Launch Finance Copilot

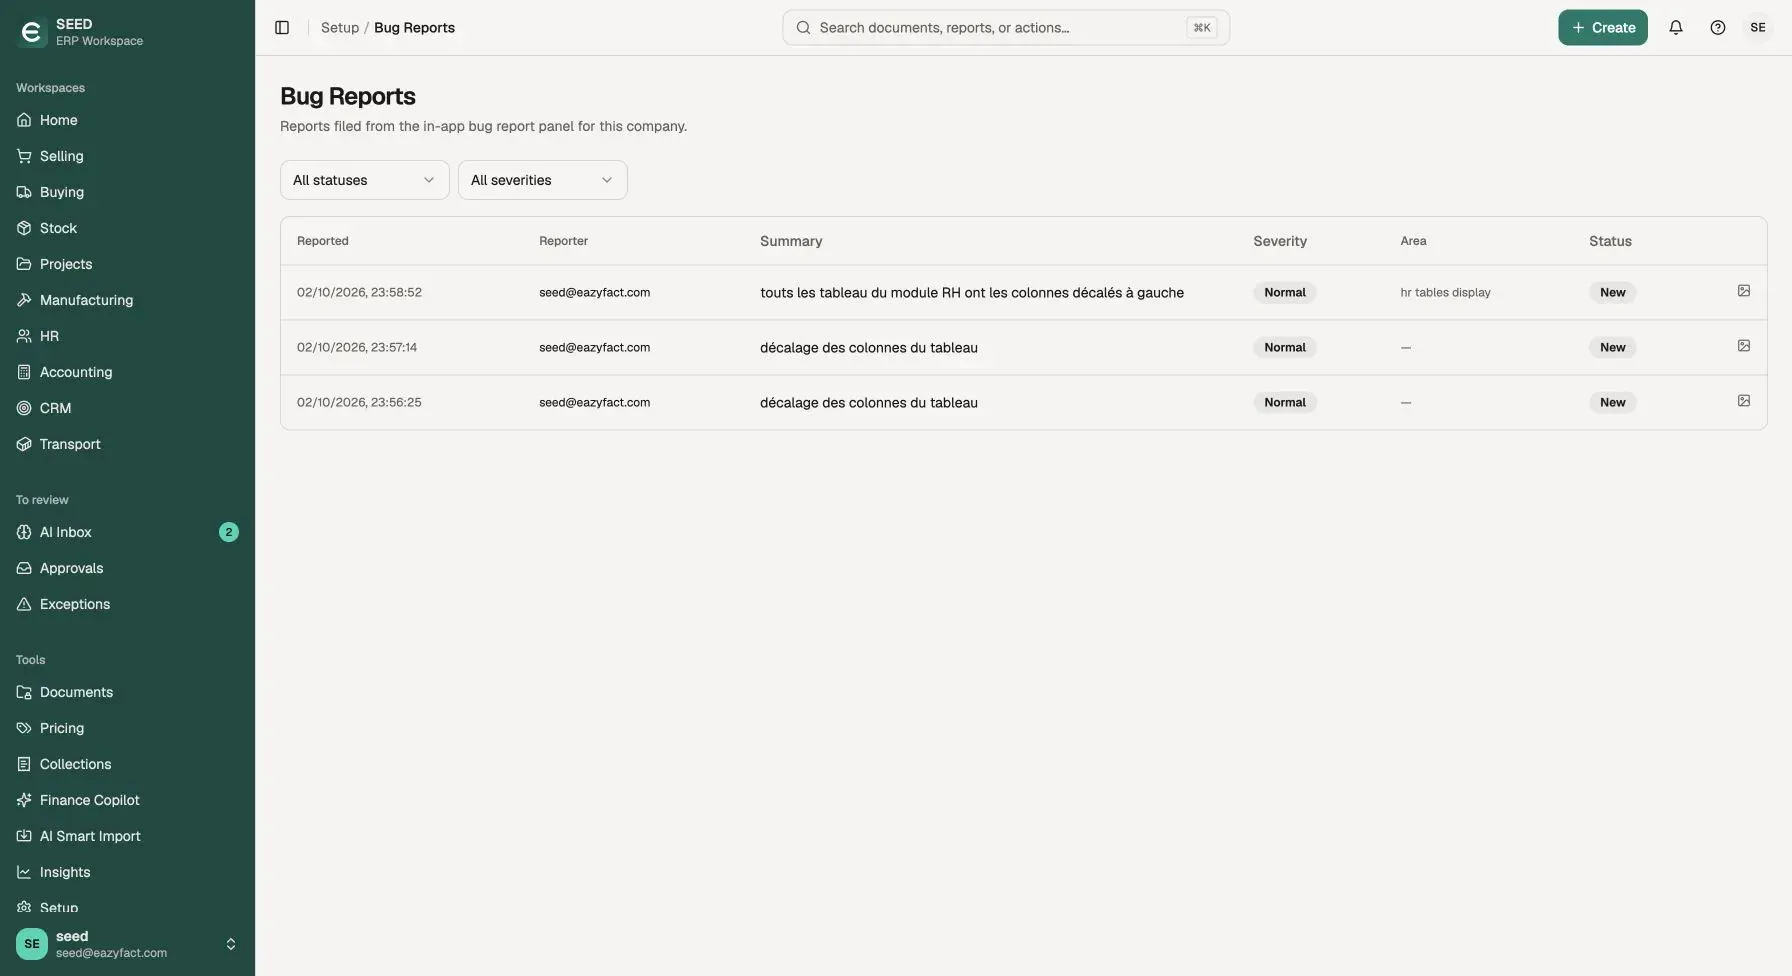127,800
